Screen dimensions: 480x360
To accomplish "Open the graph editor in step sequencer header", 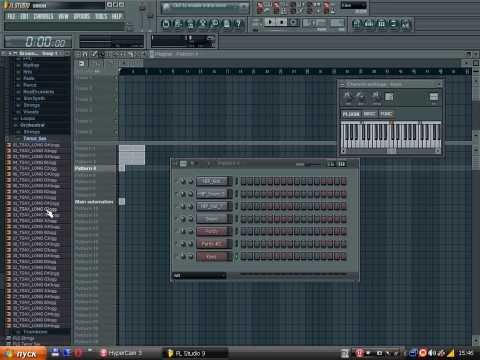I will tap(331, 164).
